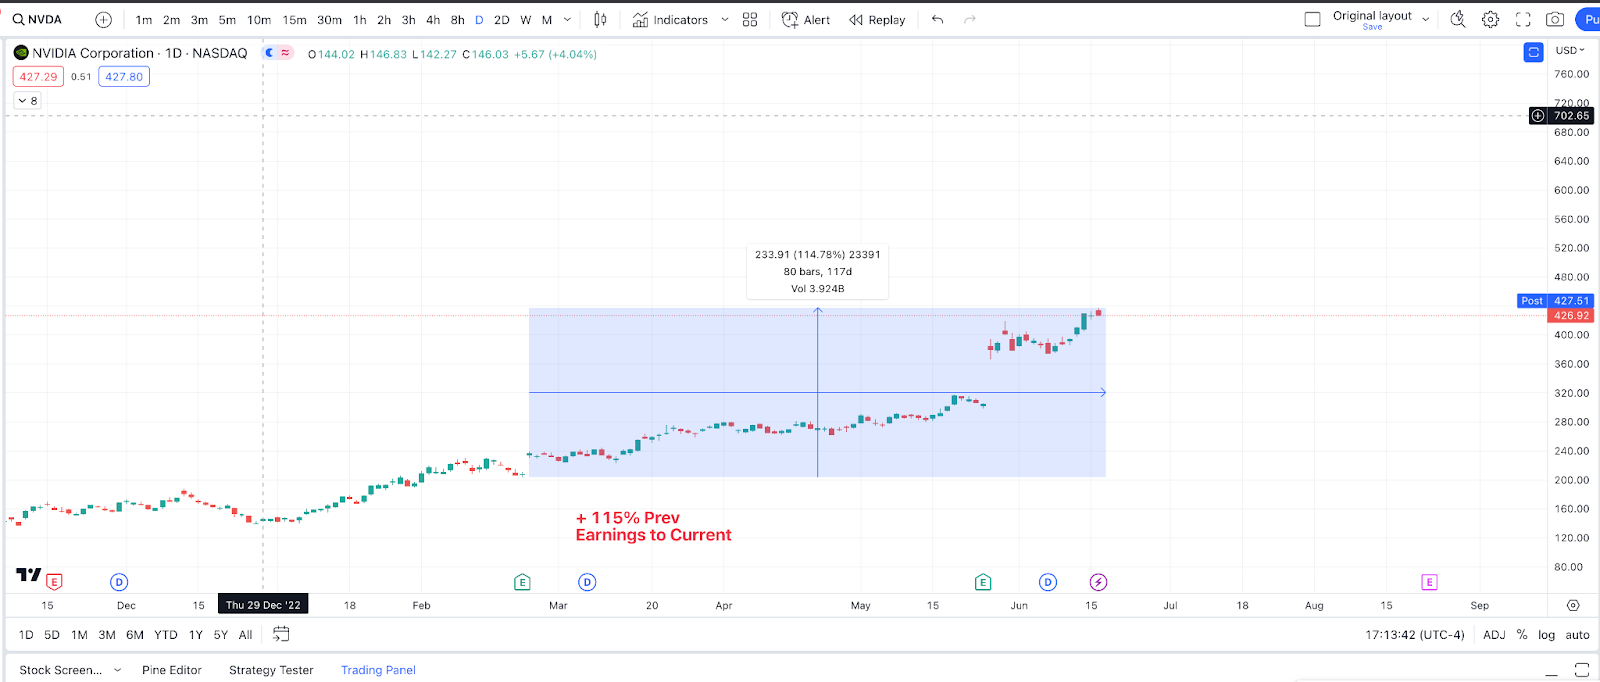Undo the last chart action
The height and width of the screenshot is (682, 1600).
click(937, 20)
